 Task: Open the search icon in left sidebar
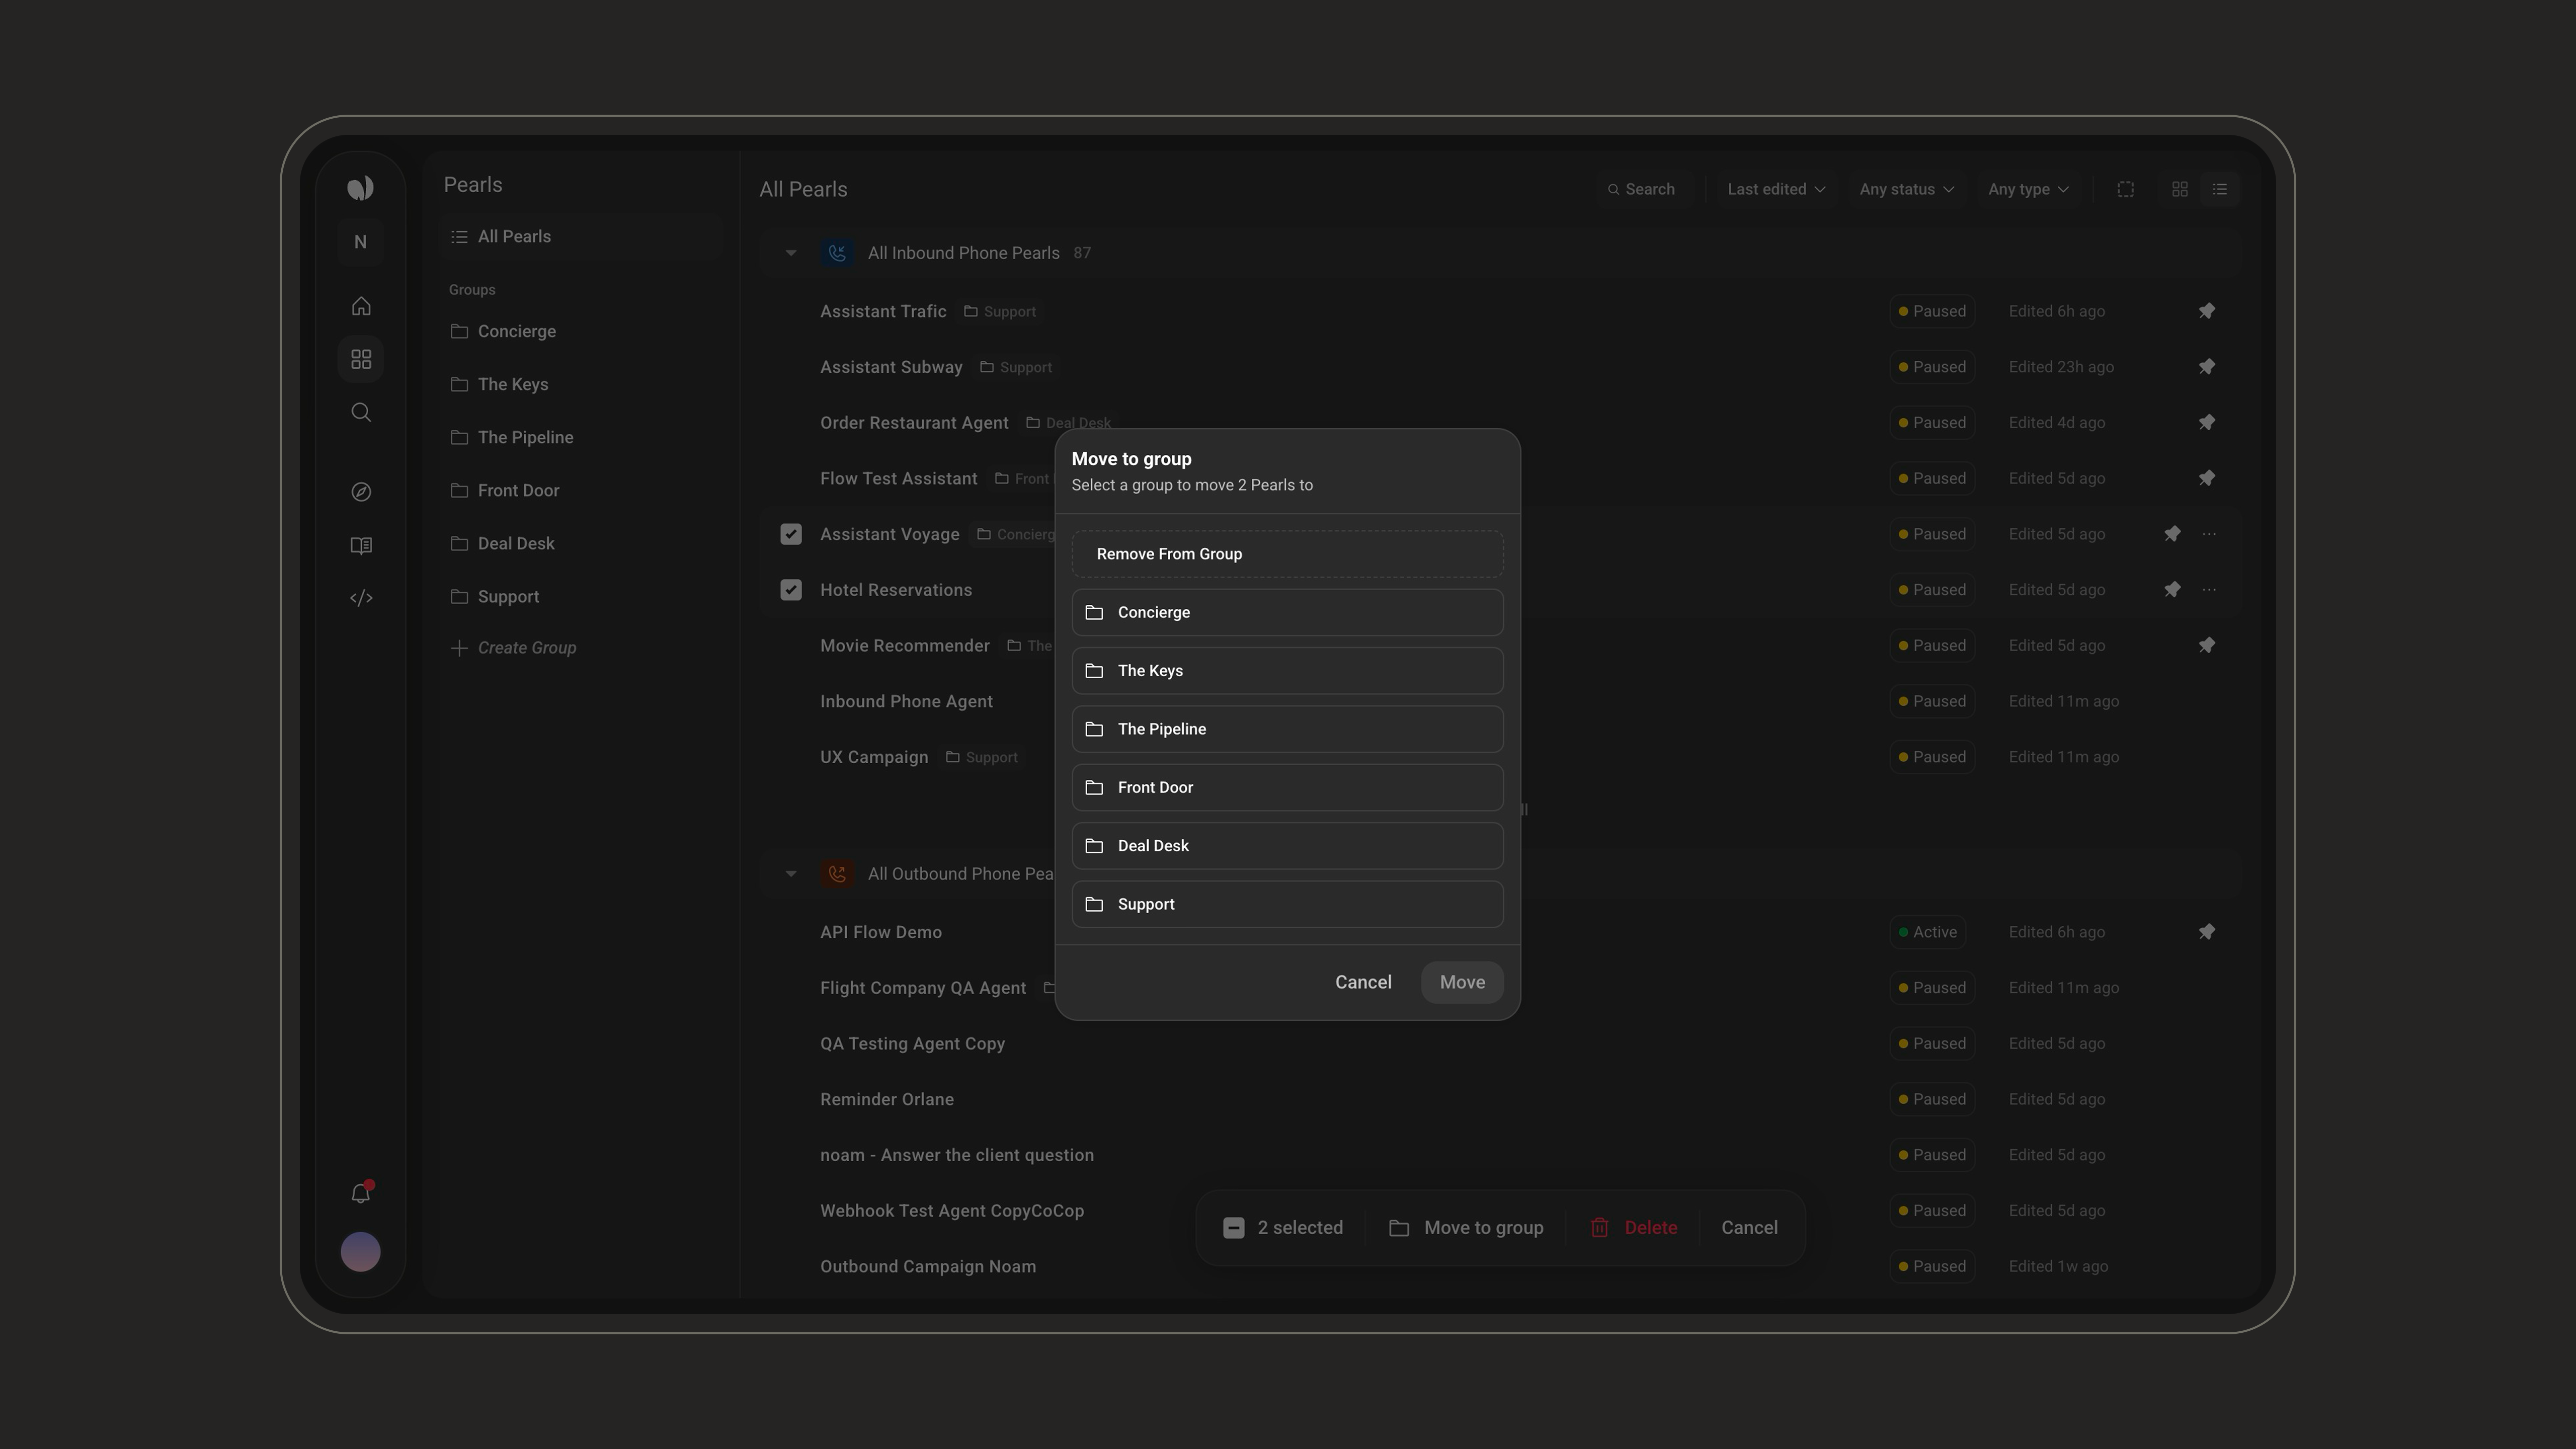[x=361, y=412]
